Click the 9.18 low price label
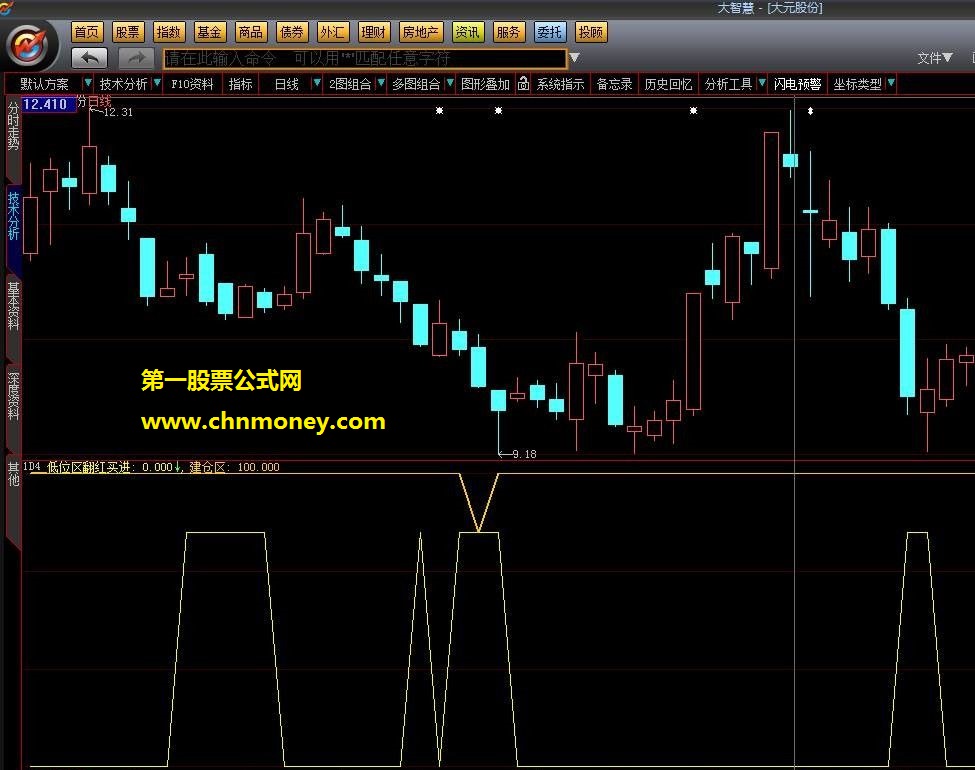 524,454
